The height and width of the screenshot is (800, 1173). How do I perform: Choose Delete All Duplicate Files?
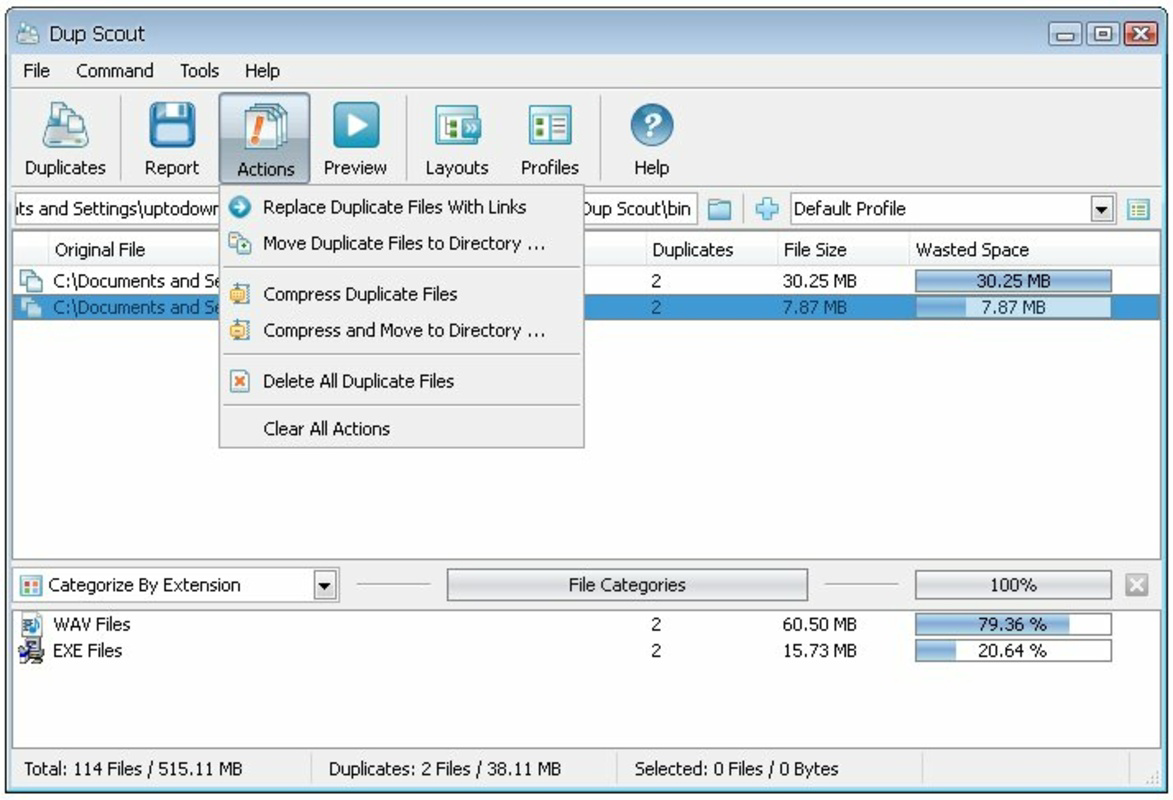coord(402,381)
